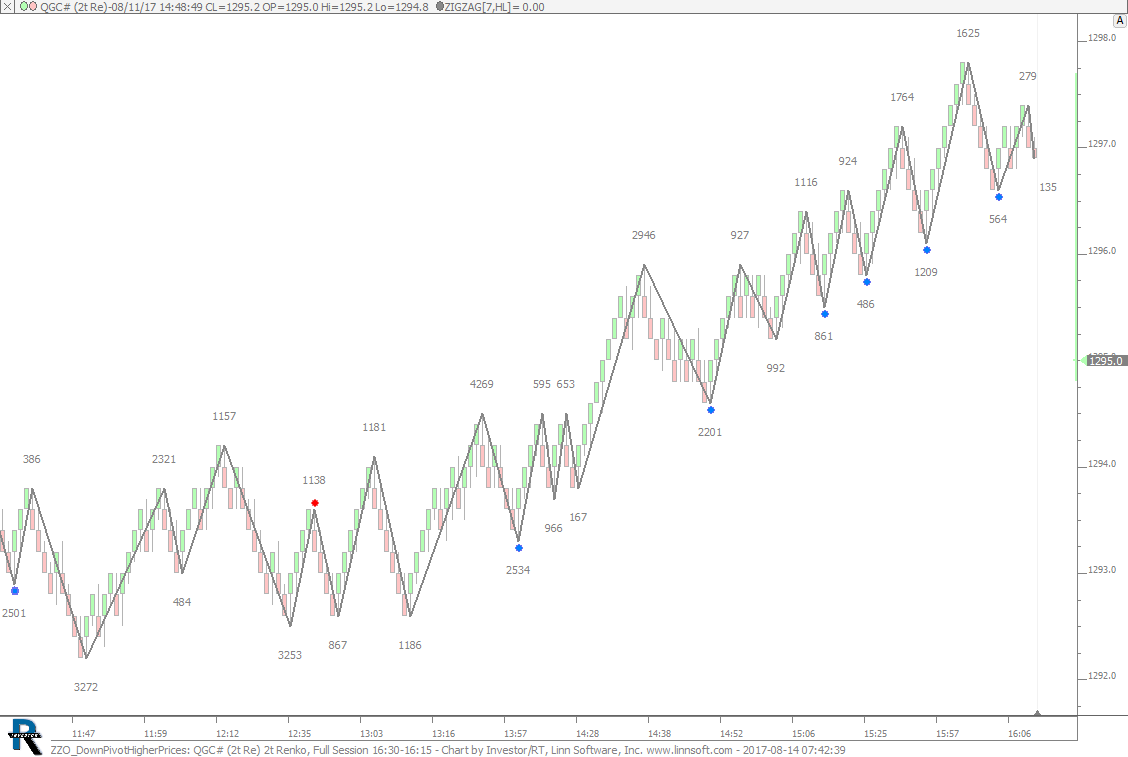Click the 12:35 time axis label
Screen dimensions: 1128x757
click(x=299, y=733)
